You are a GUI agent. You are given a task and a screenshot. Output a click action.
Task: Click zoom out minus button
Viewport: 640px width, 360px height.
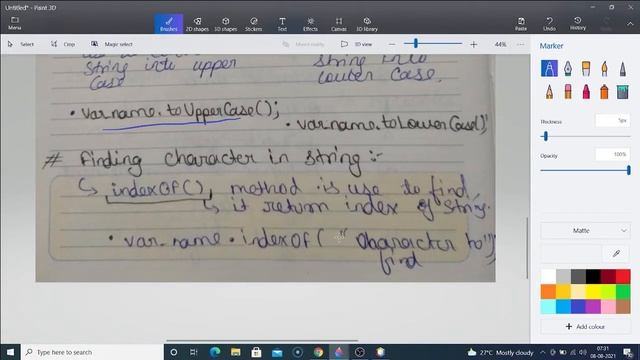tap(392, 44)
